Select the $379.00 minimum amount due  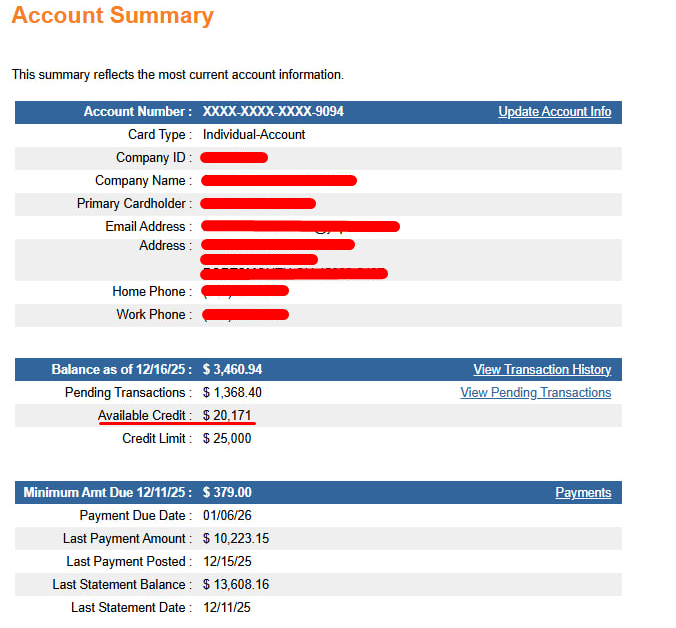point(227,493)
